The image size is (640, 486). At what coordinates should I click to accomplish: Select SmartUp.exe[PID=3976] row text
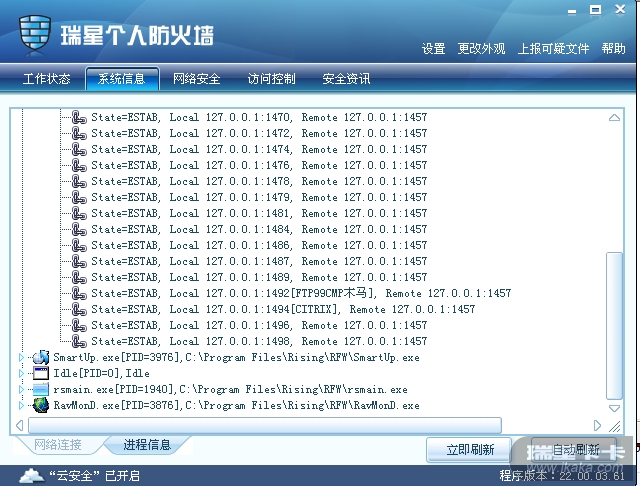(236, 357)
